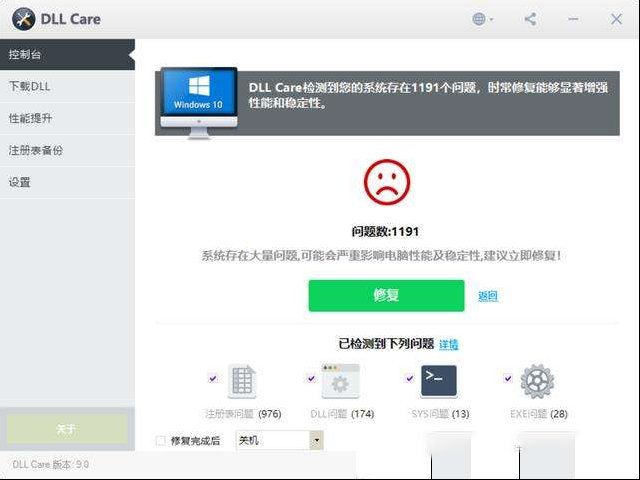640x480 pixels.
Task: Enable the 修复完成后 checkbox
Action: [161, 441]
